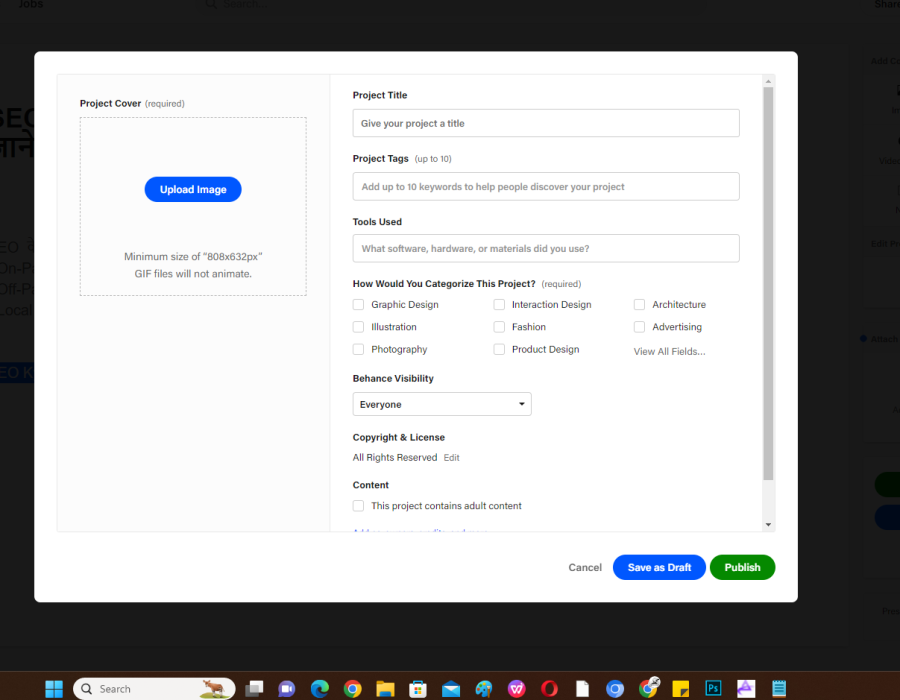Click the scrollbar down arrow
Viewport: 900px width, 700px height.
pyautogui.click(x=768, y=524)
